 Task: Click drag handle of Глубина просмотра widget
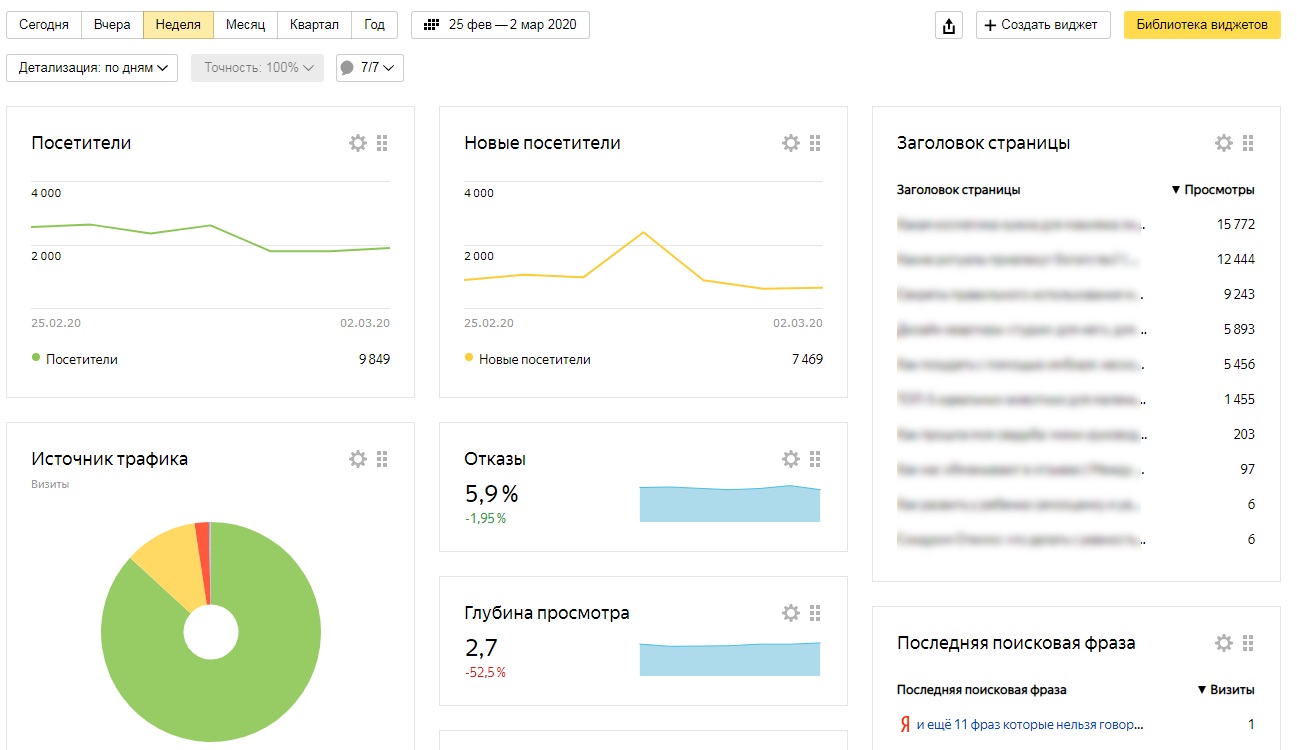[815, 613]
